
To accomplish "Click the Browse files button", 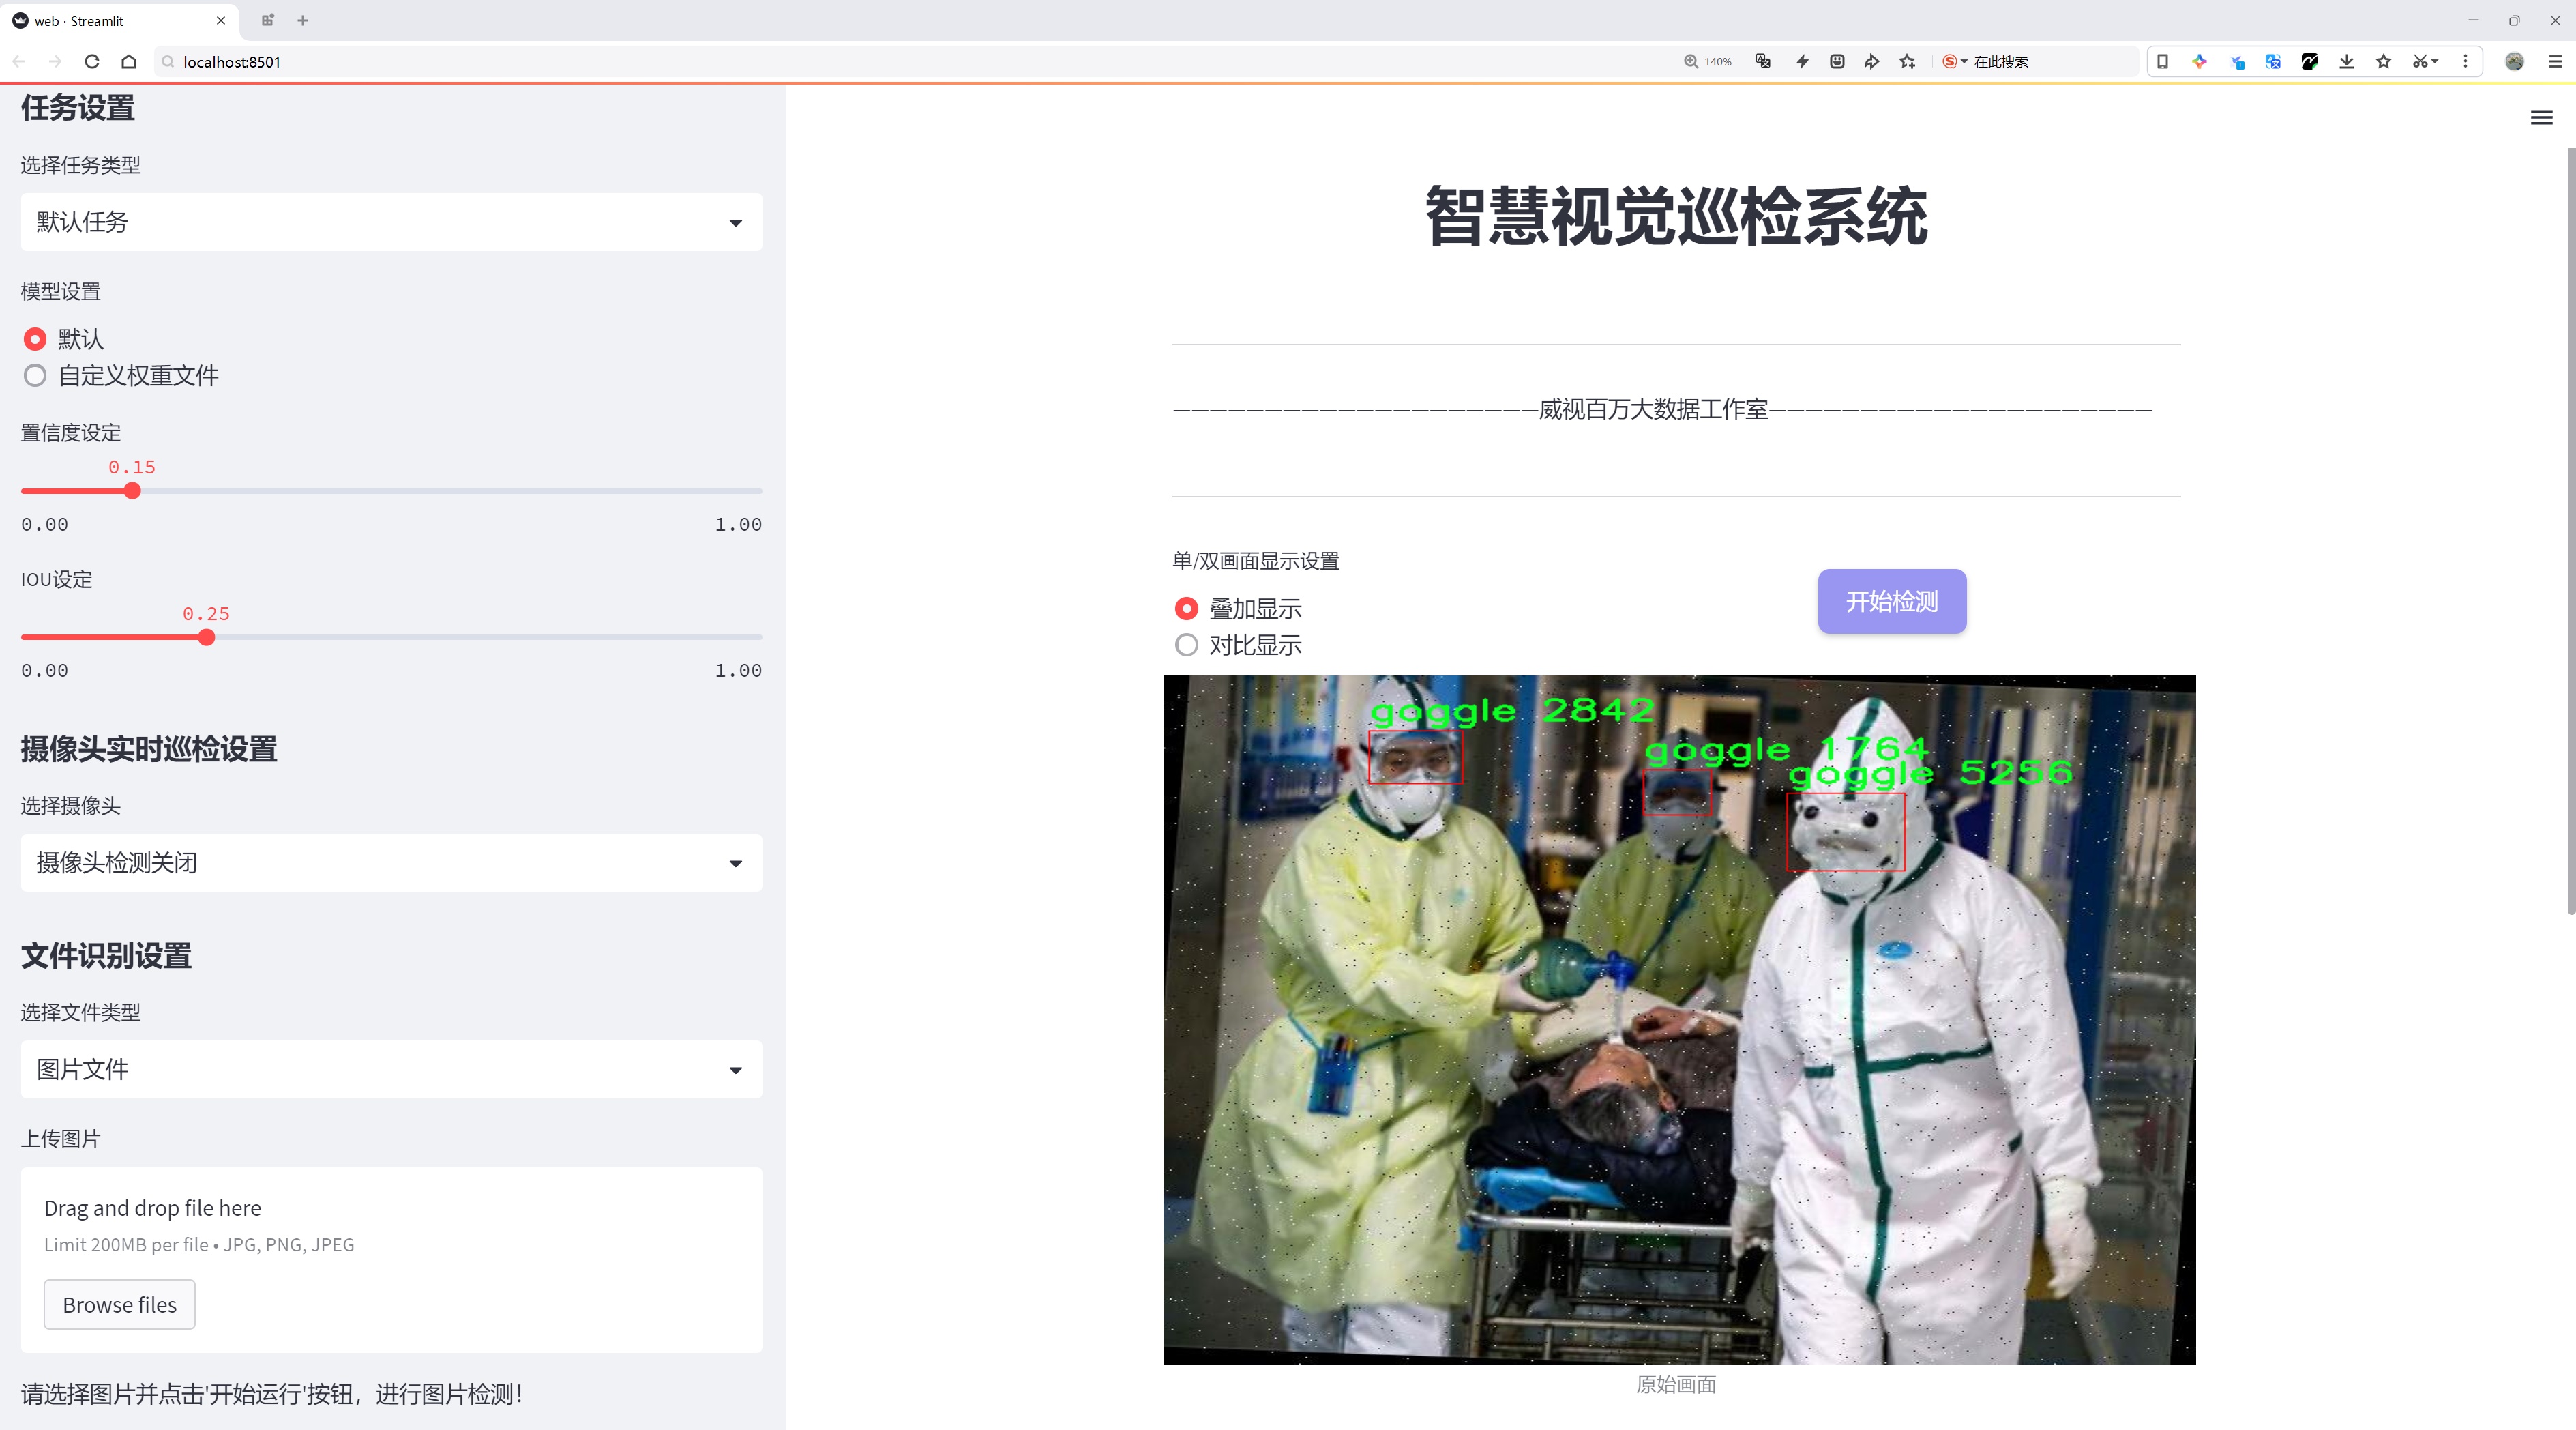I will [119, 1304].
